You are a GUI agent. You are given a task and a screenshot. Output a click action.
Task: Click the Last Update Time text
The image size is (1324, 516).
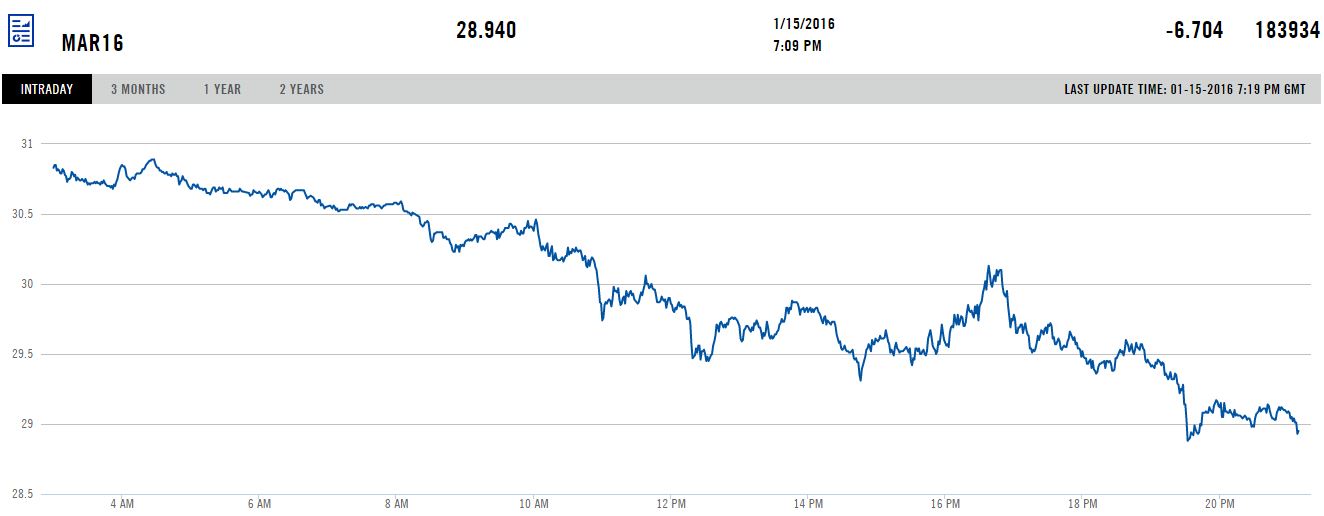[1185, 89]
